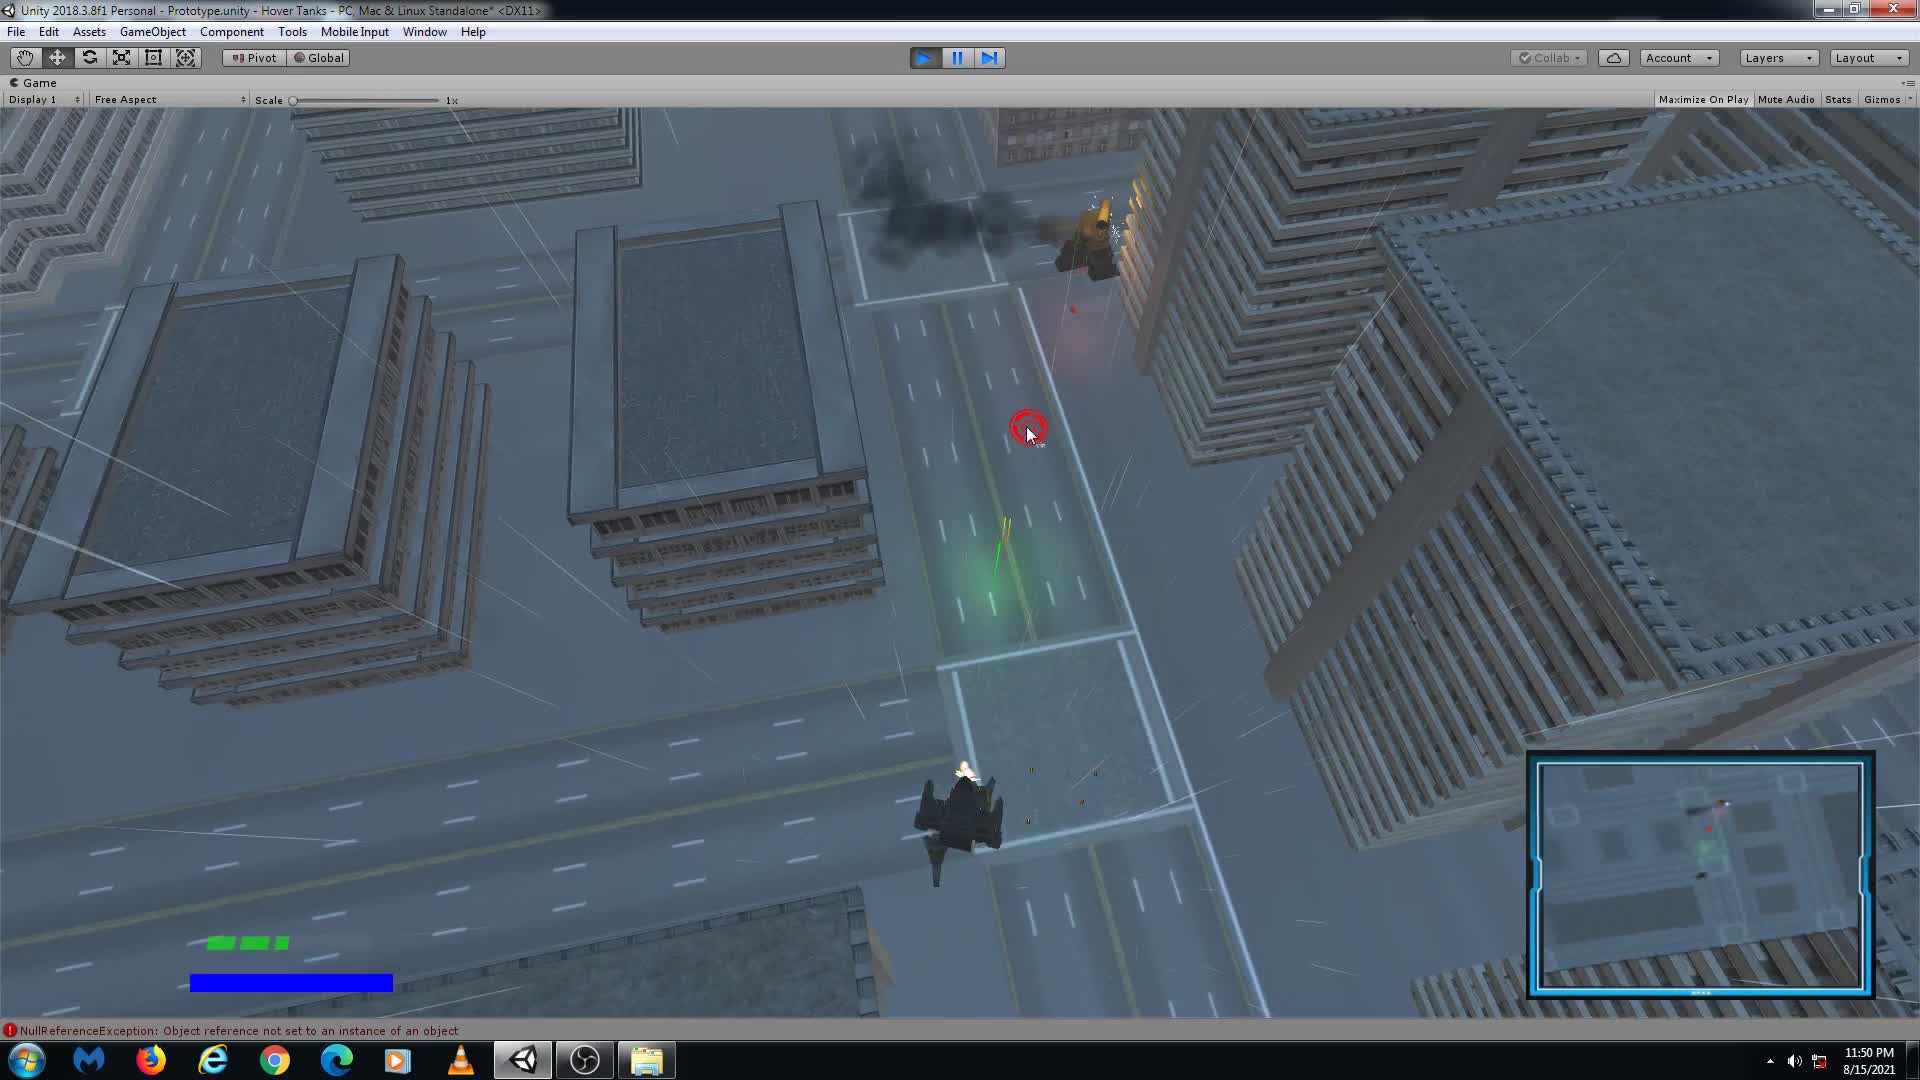This screenshot has height=1080, width=1920.
Task: Click the Account dropdown button
Action: point(1677,57)
